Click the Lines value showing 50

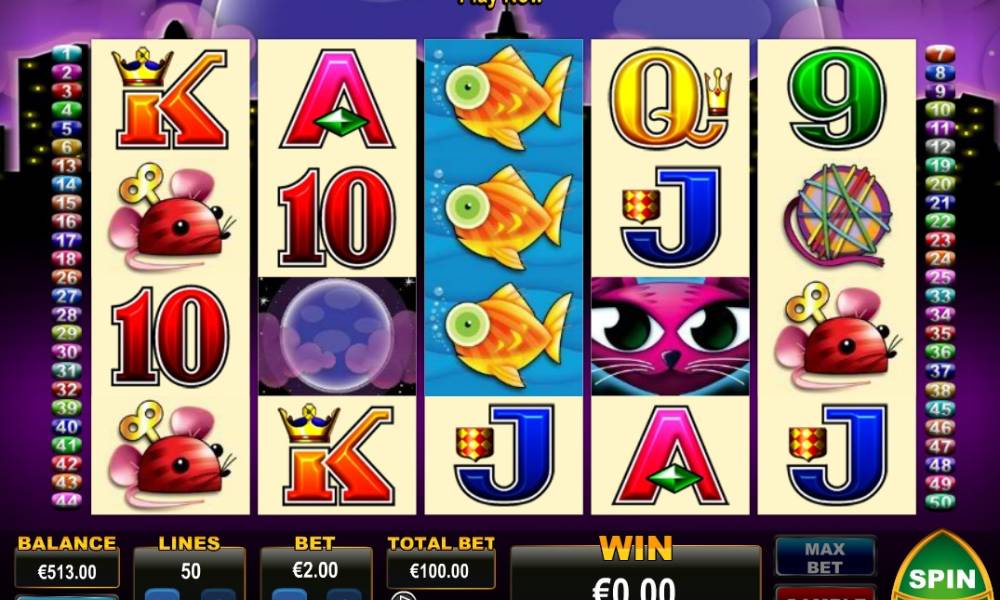click(189, 571)
